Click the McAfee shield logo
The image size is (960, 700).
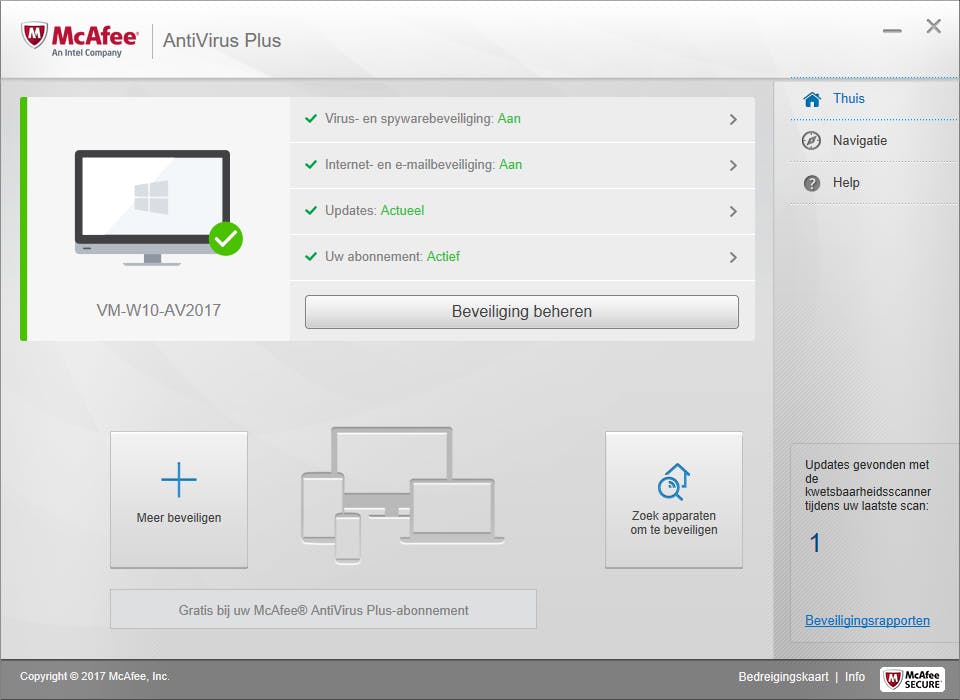(x=34, y=36)
